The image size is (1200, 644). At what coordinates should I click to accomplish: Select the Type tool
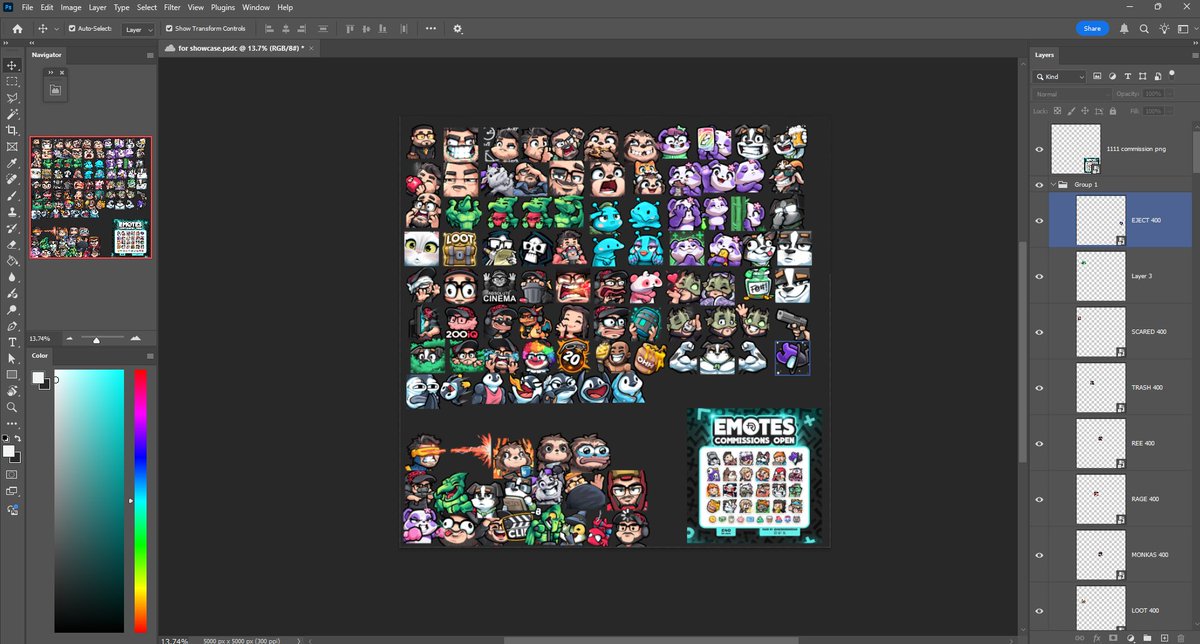12,342
